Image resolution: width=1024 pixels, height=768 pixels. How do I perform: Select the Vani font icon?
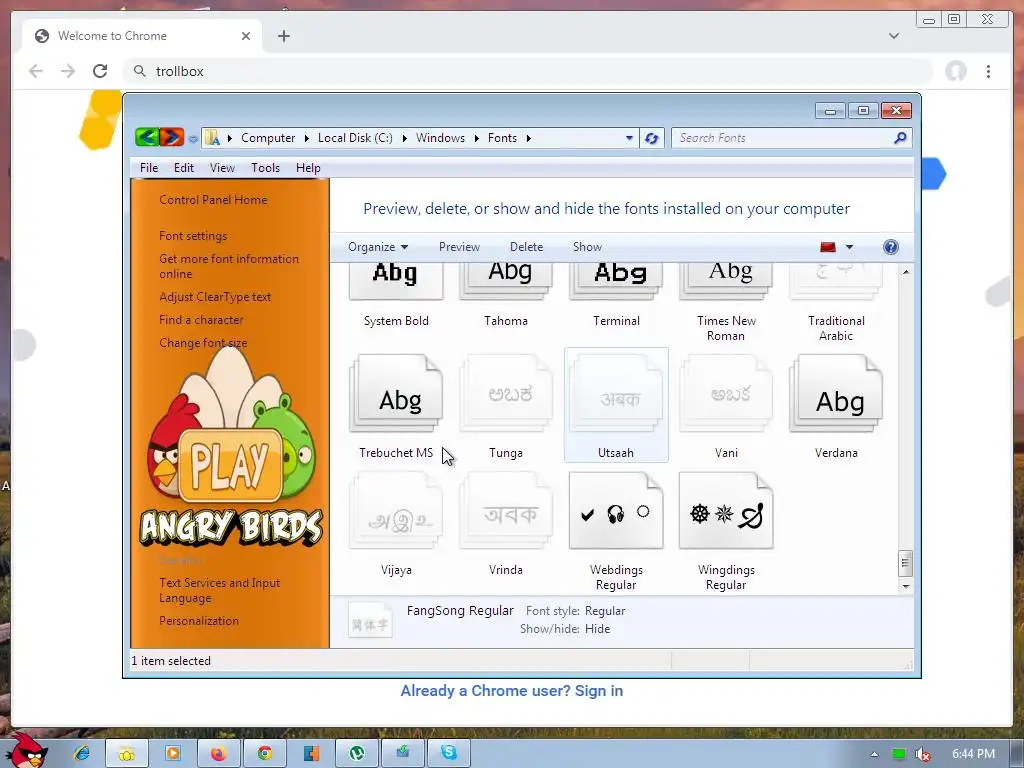point(726,394)
